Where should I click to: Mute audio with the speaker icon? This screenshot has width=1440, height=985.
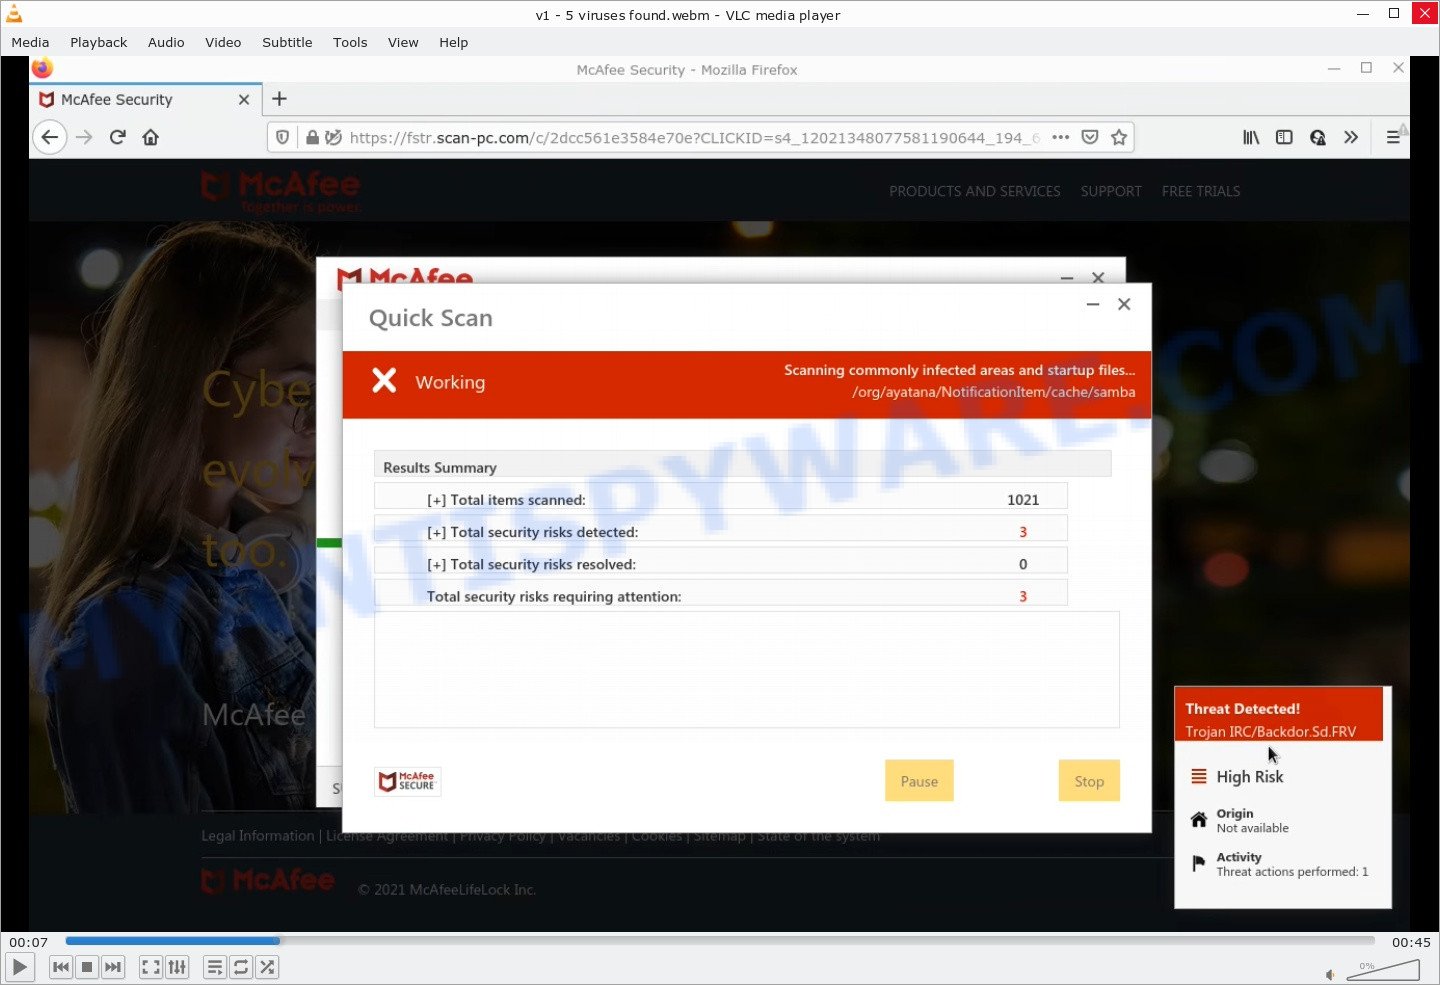(x=1330, y=974)
